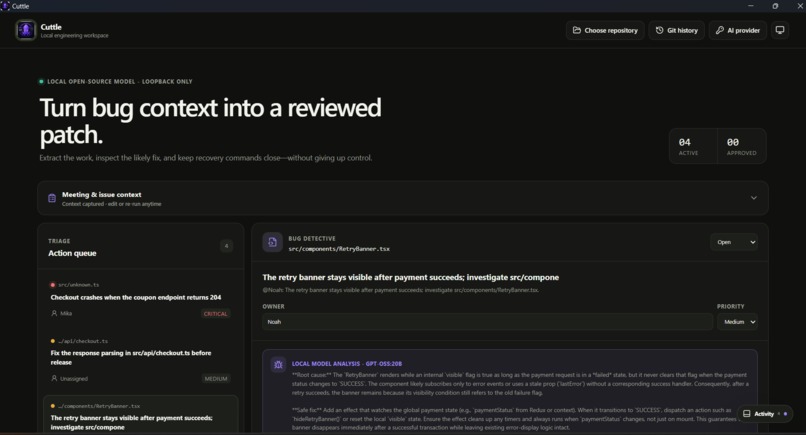Click the Safe fix analysis paragraph
The image size is (806, 435).
(514, 419)
